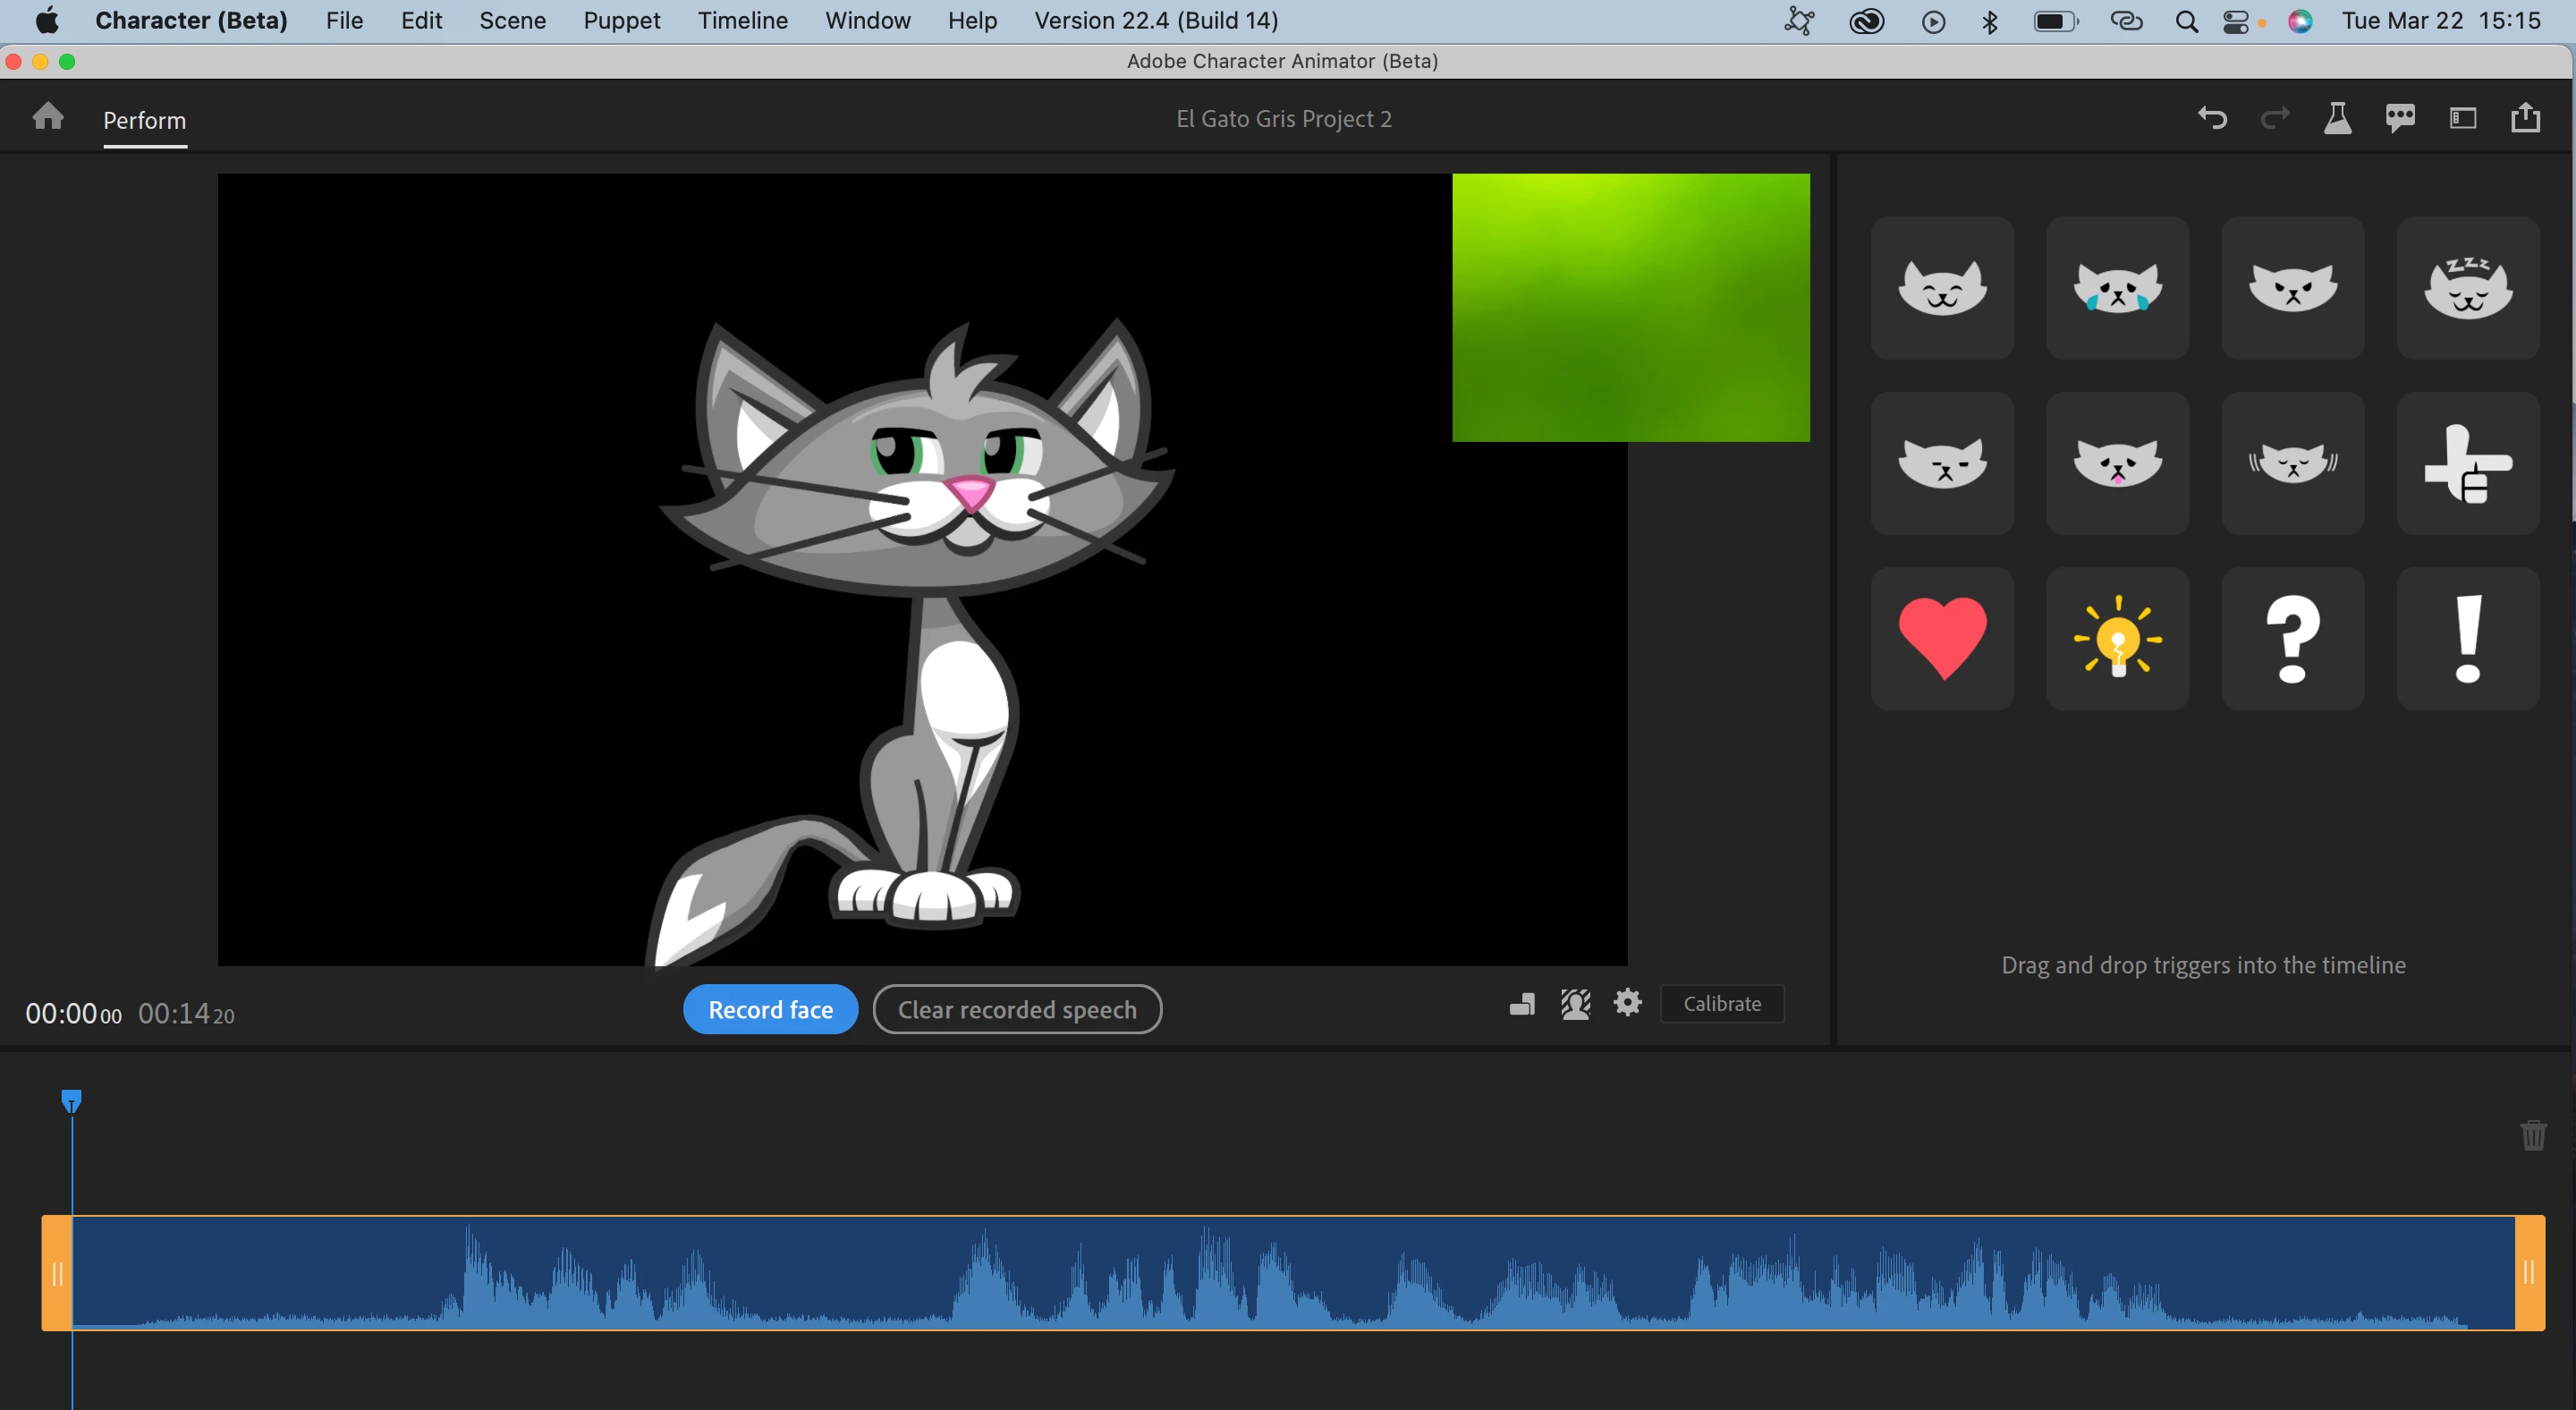Toggle the camera background person icon
Image resolution: width=2576 pixels, height=1410 pixels.
[x=1575, y=1003]
